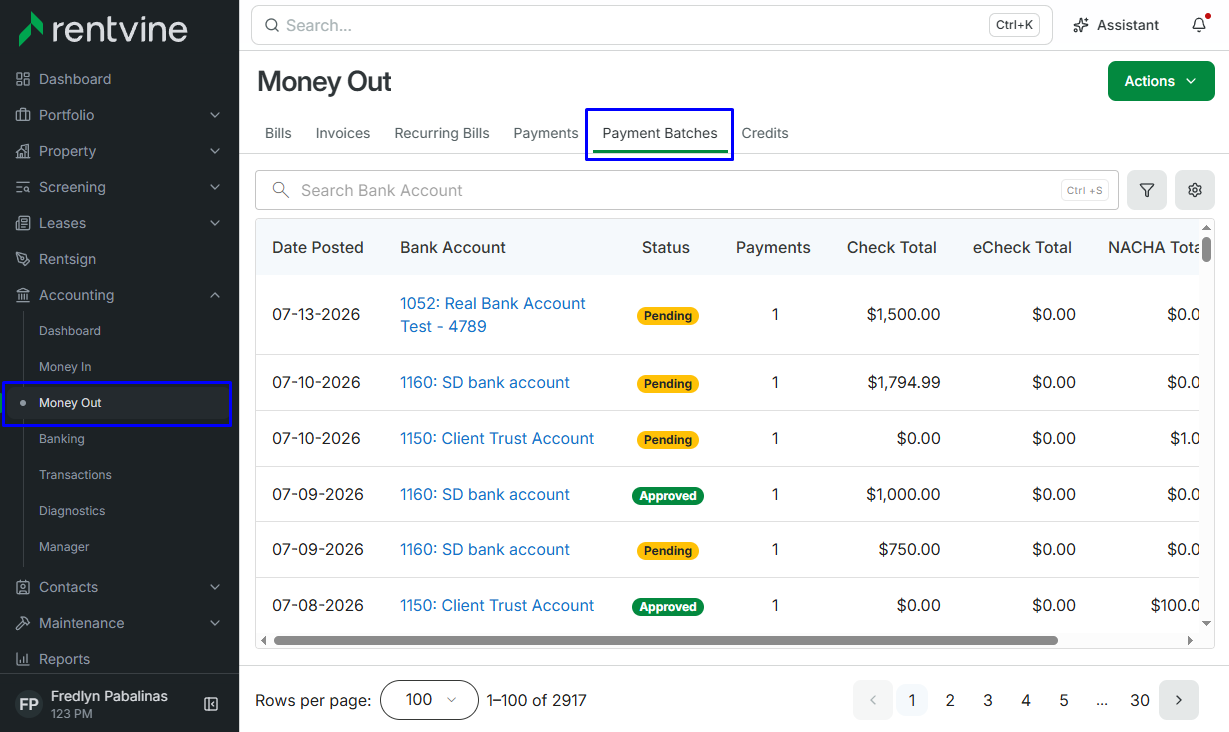Open 1150: Client Trust Account dated 07-10-2026

click(497, 438)
